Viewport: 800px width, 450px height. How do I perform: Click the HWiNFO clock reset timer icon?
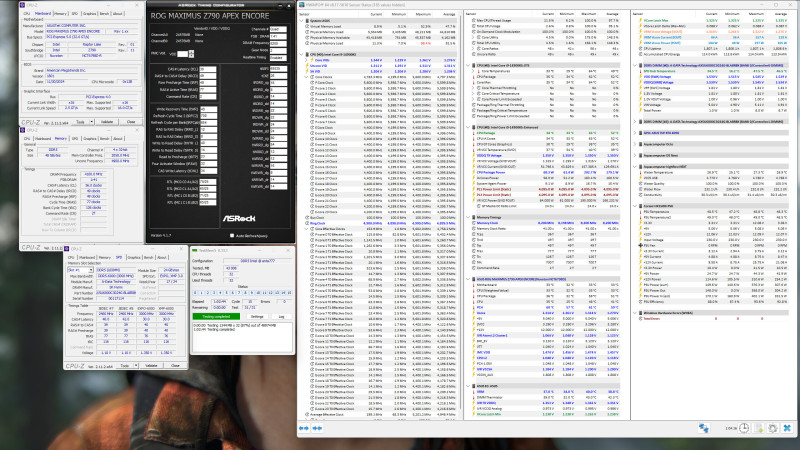[744, 428]
